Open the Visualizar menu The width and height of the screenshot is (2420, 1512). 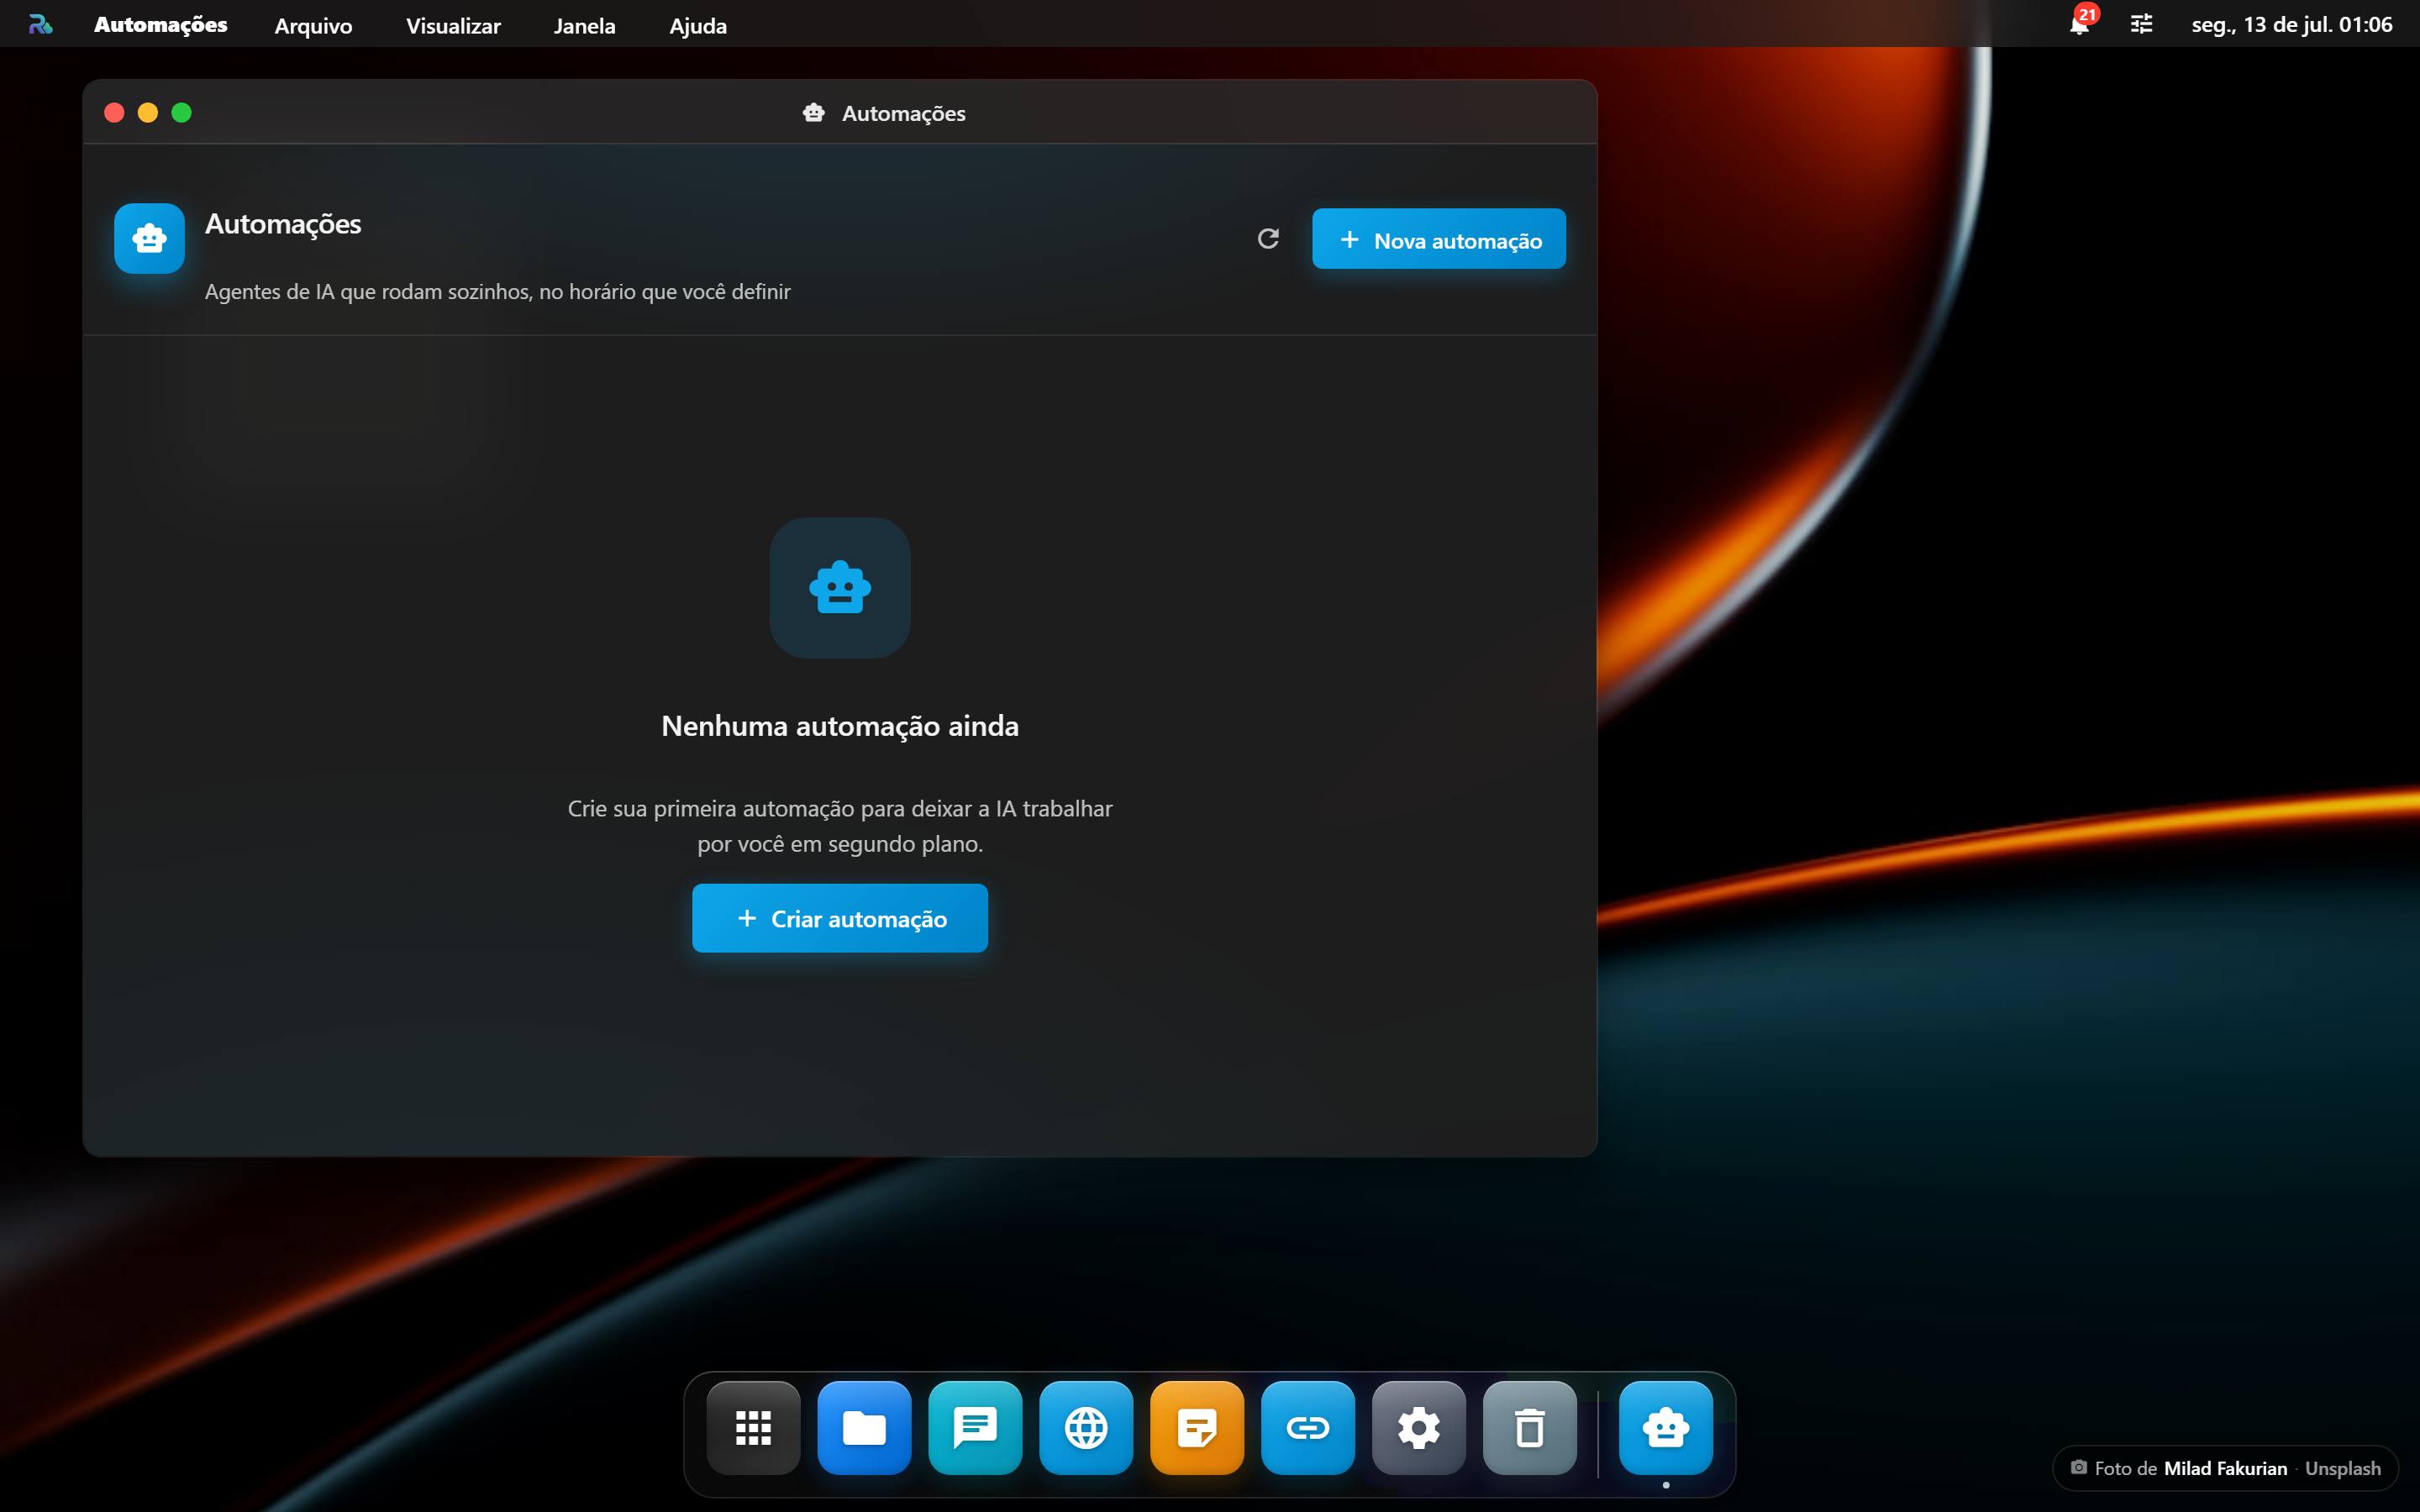(x=453, y=25)
